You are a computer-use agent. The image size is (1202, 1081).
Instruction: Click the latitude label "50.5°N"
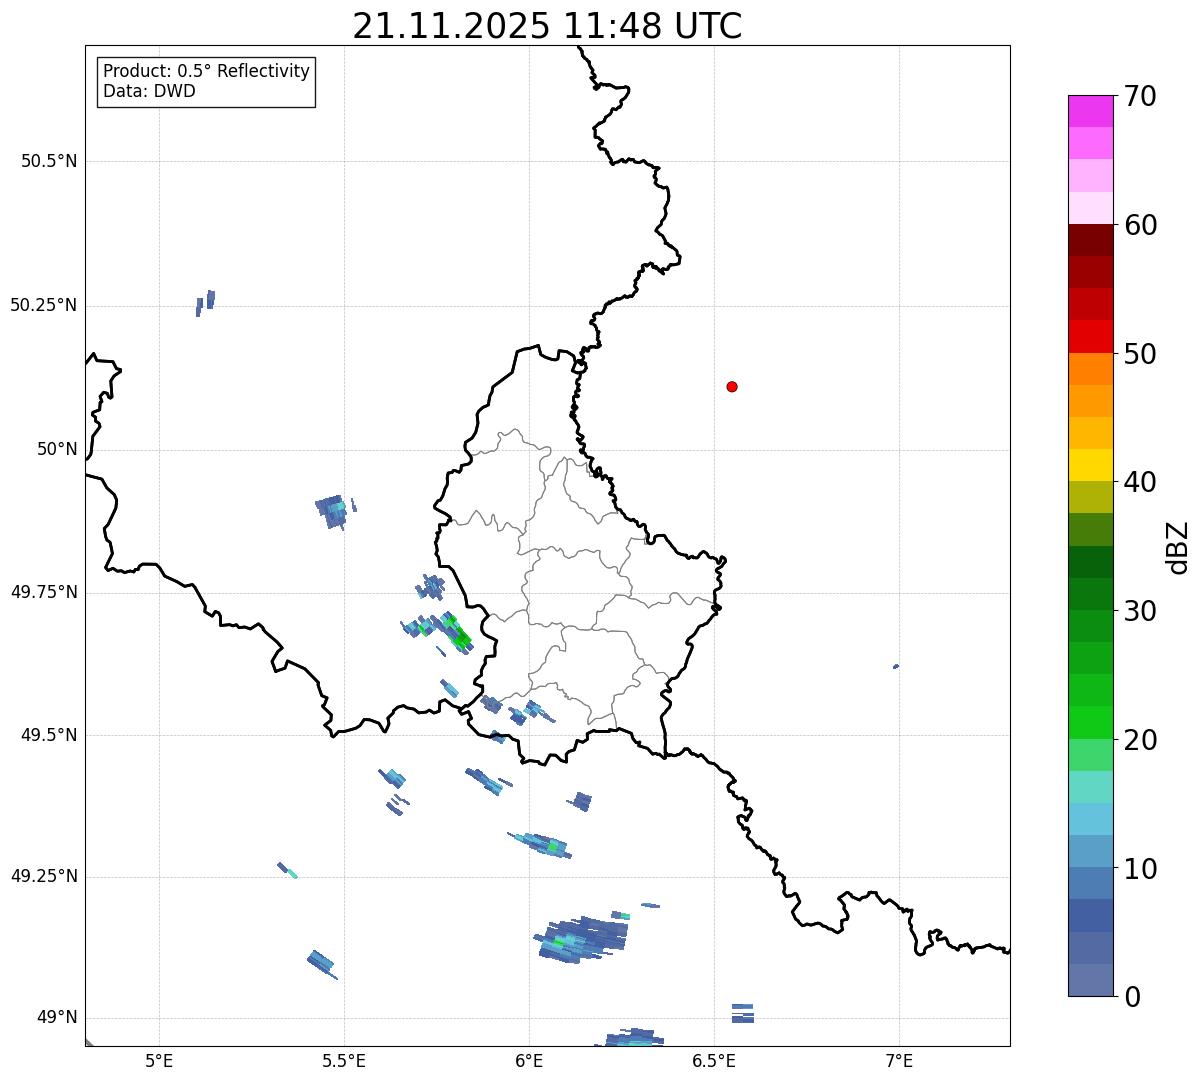49,161
